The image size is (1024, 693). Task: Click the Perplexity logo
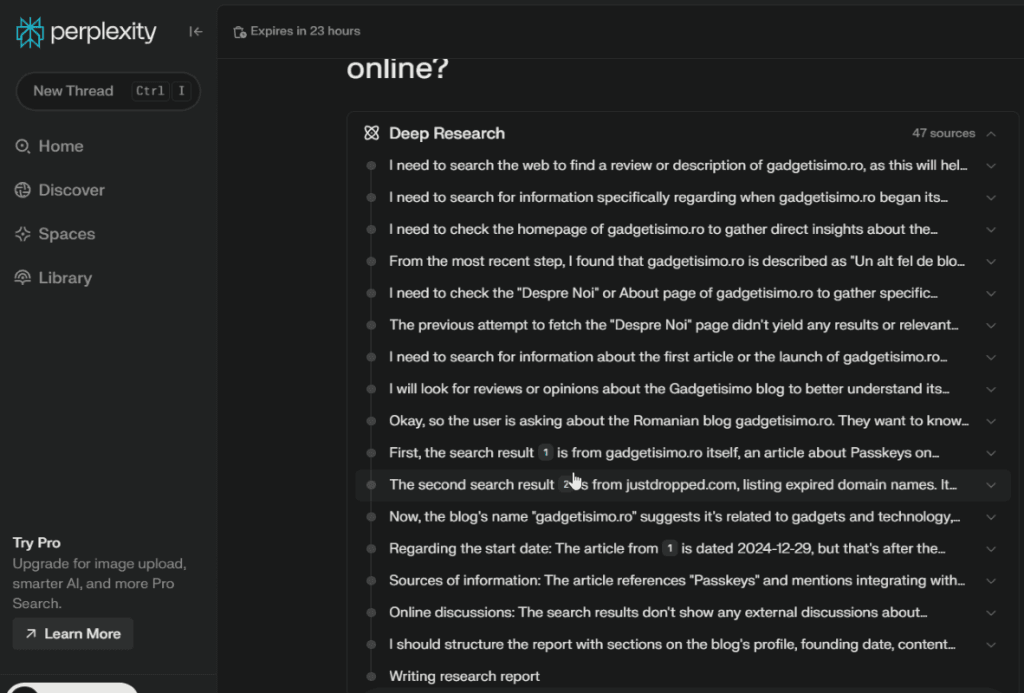click(x=86, y=31)
